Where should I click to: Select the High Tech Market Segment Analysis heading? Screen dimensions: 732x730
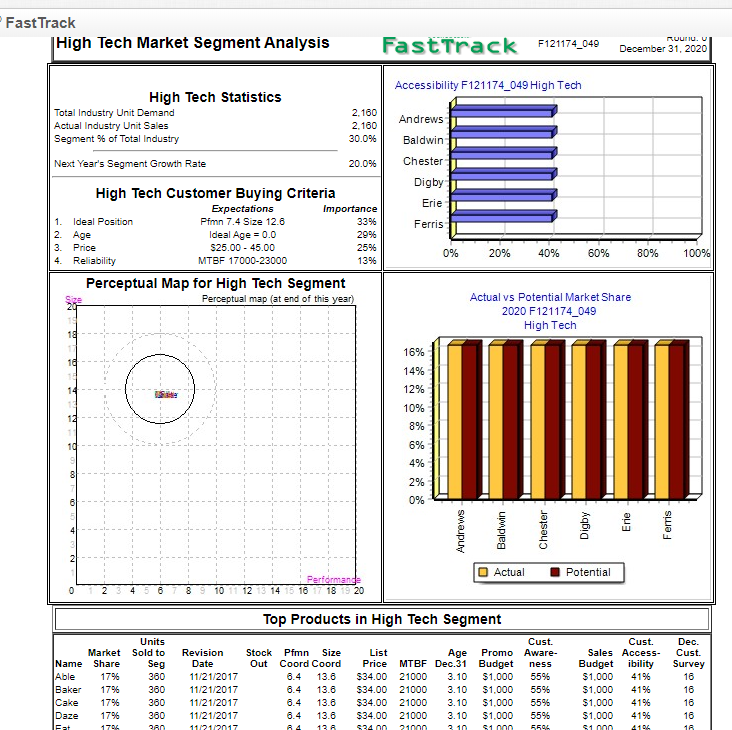tap(192, 42)
